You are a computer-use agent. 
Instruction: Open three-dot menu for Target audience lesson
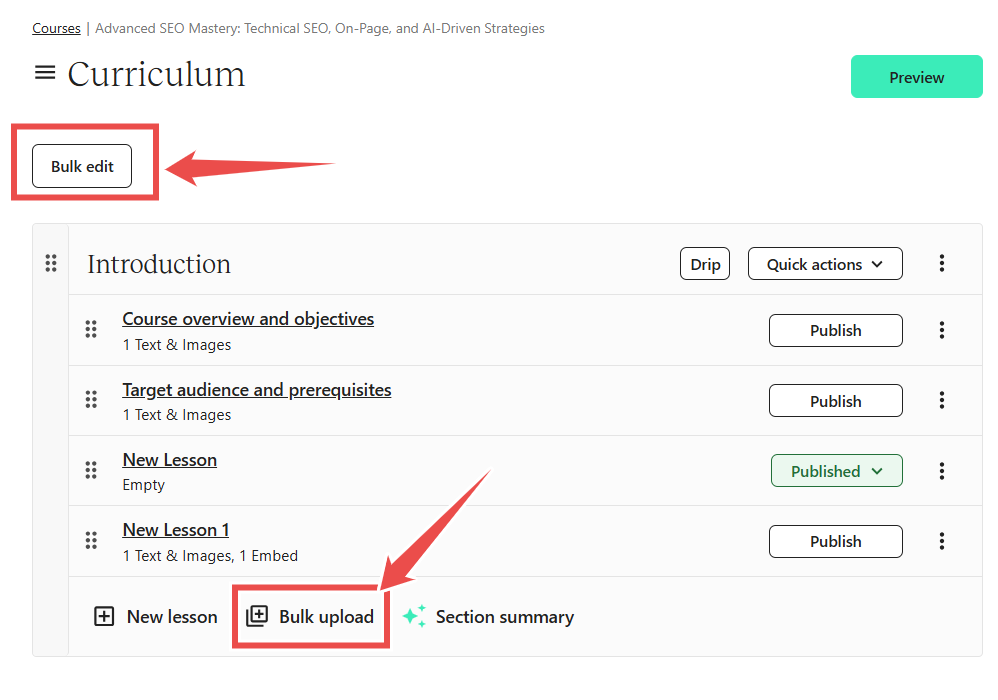[942, 400]
